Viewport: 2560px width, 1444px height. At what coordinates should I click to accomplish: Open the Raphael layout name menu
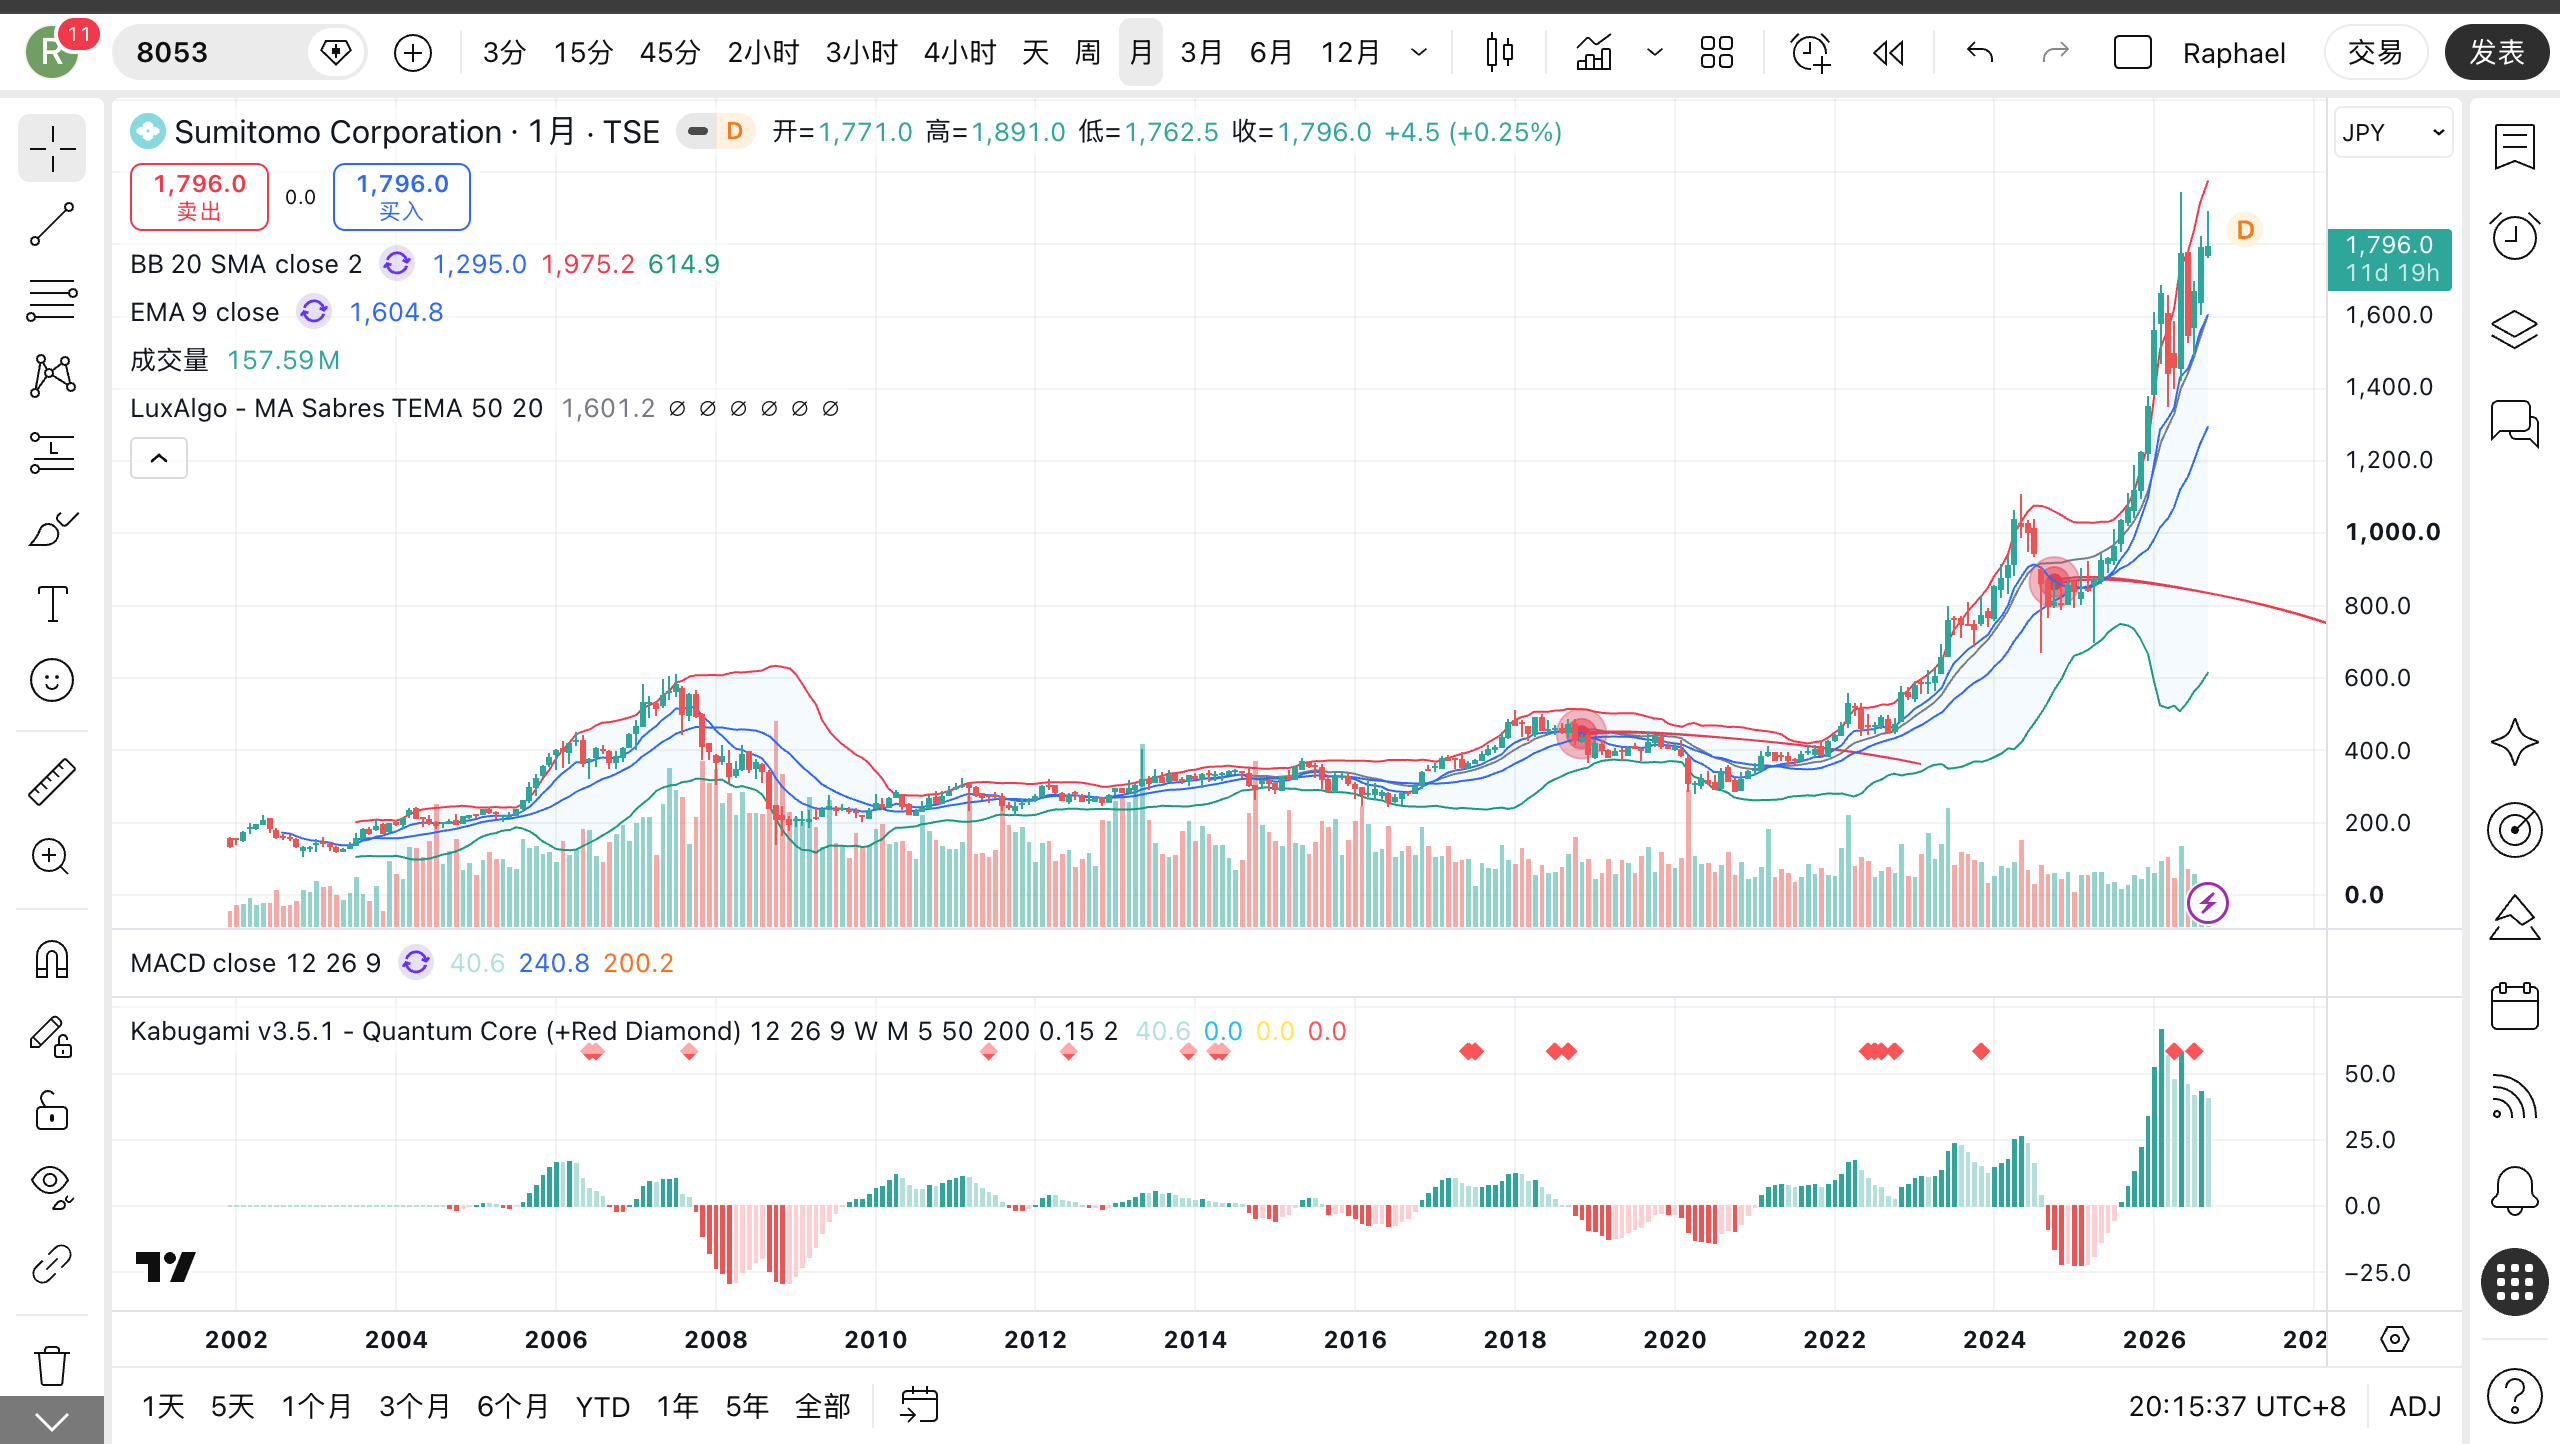pyautogui.click(x=2234, y=53)
